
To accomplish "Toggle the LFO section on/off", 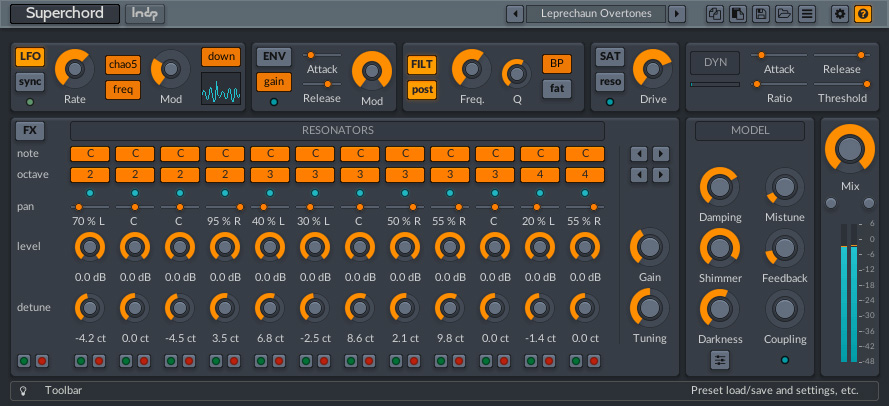I will point(29,56).
